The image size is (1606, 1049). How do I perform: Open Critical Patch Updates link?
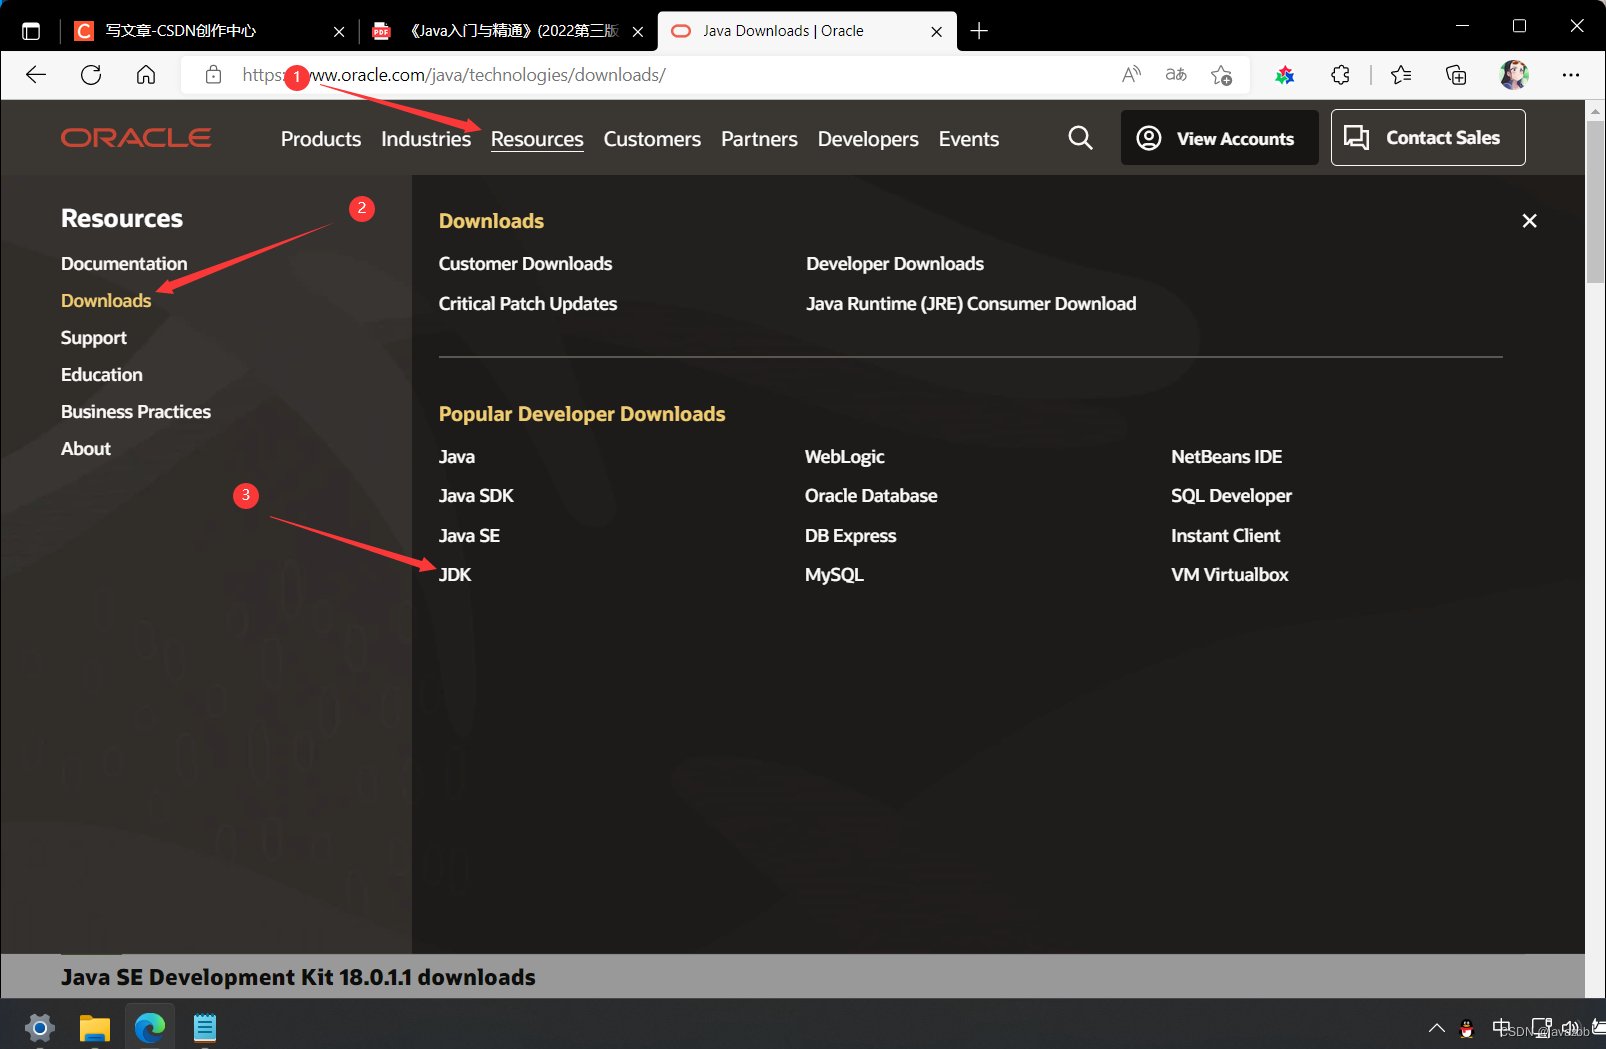528,304
